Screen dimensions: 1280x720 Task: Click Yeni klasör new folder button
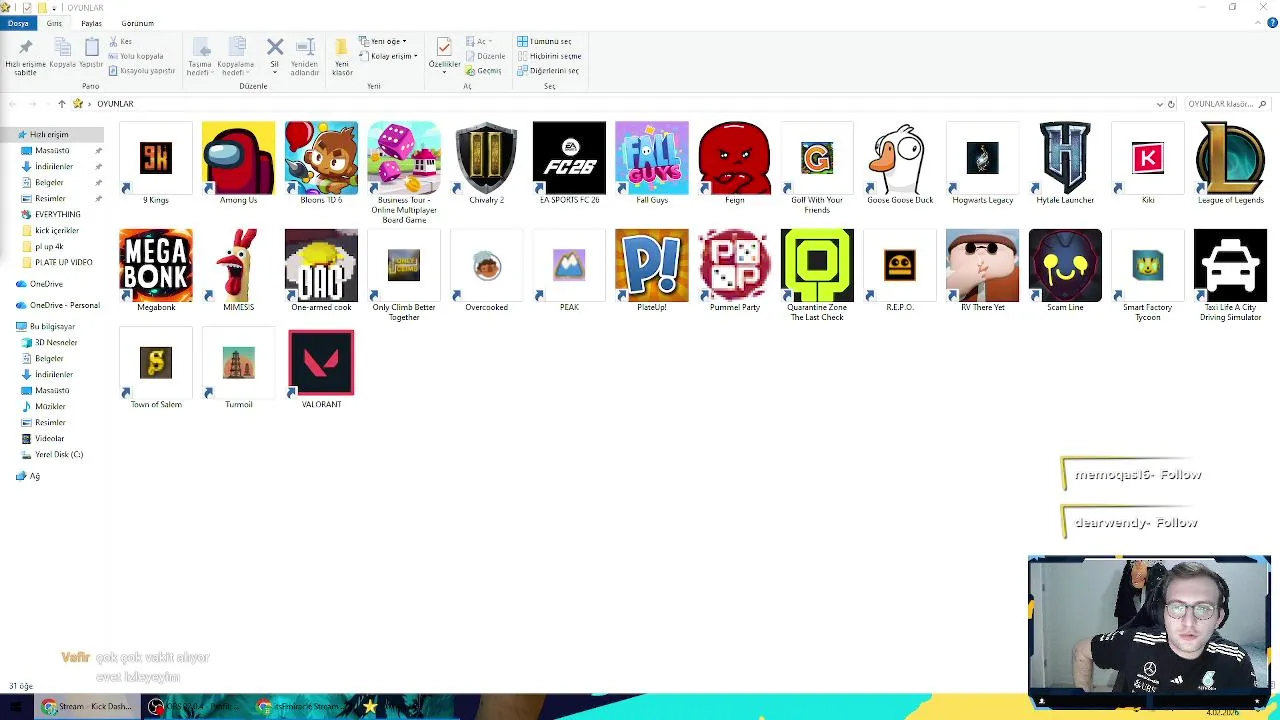[342, 57]
